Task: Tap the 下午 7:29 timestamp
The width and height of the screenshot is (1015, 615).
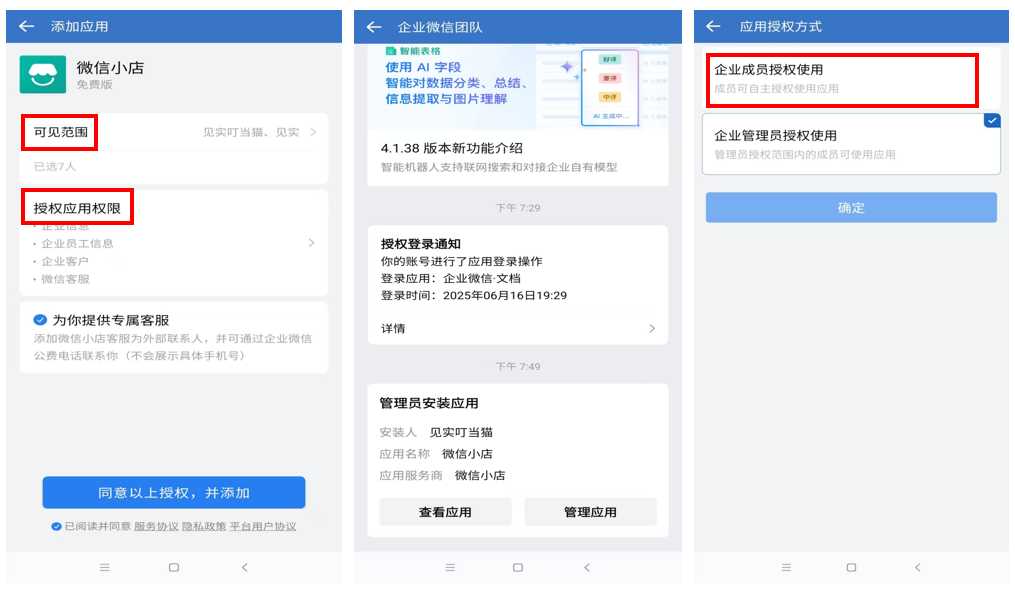Action: click(518, 208)
